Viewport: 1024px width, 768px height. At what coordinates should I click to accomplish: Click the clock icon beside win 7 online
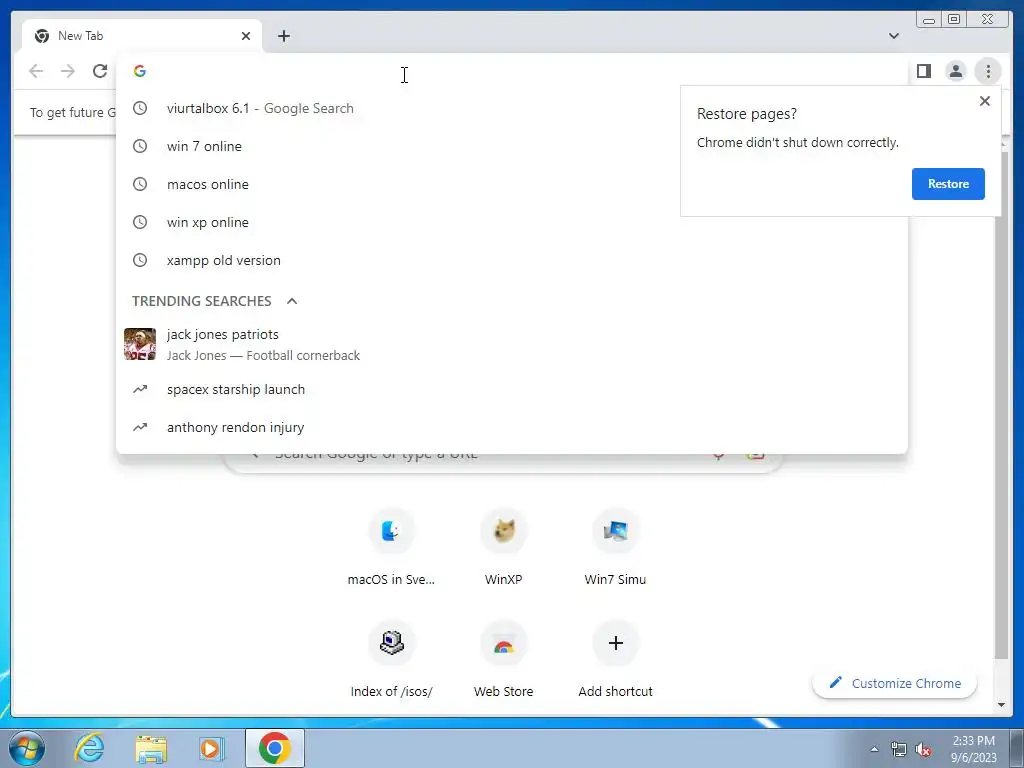(140, 146)
